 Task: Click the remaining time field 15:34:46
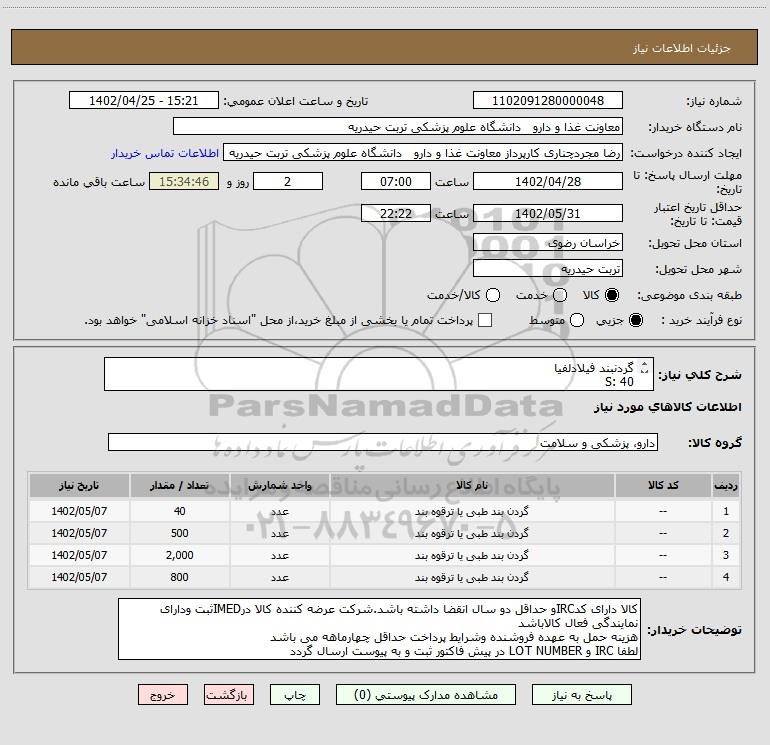(184, 182)
